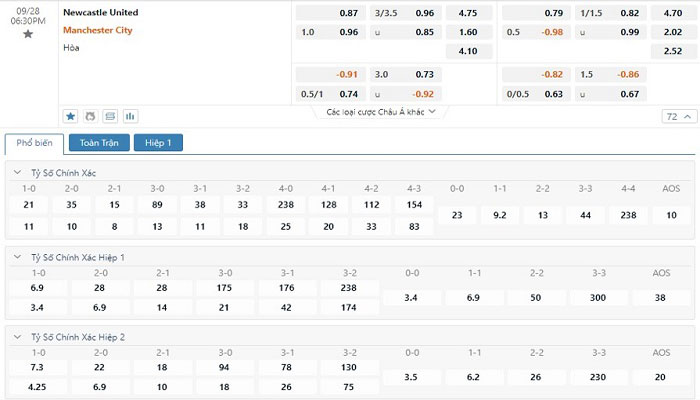Collapse the 72 markets counter button
Viewport: 700px width, 400px height.
676,117
